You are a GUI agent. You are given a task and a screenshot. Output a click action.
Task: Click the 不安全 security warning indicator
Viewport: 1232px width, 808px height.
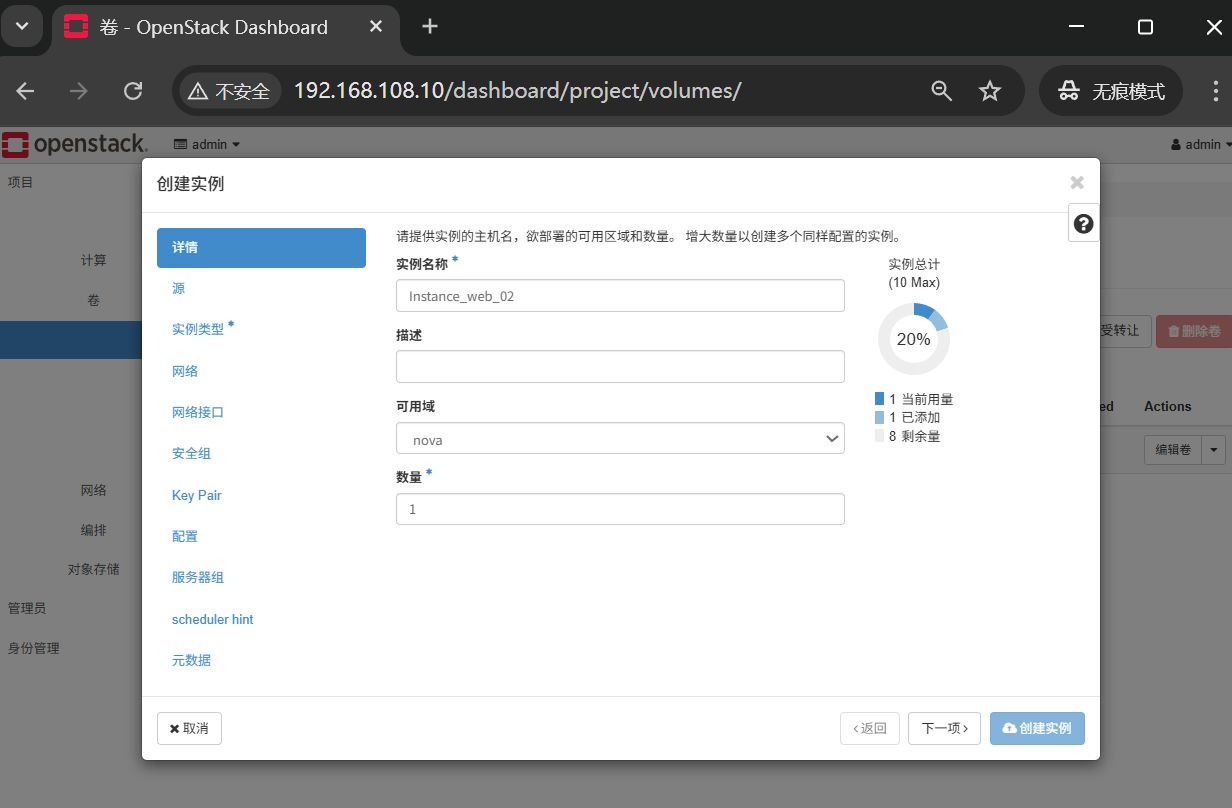[x=229, y=92]
